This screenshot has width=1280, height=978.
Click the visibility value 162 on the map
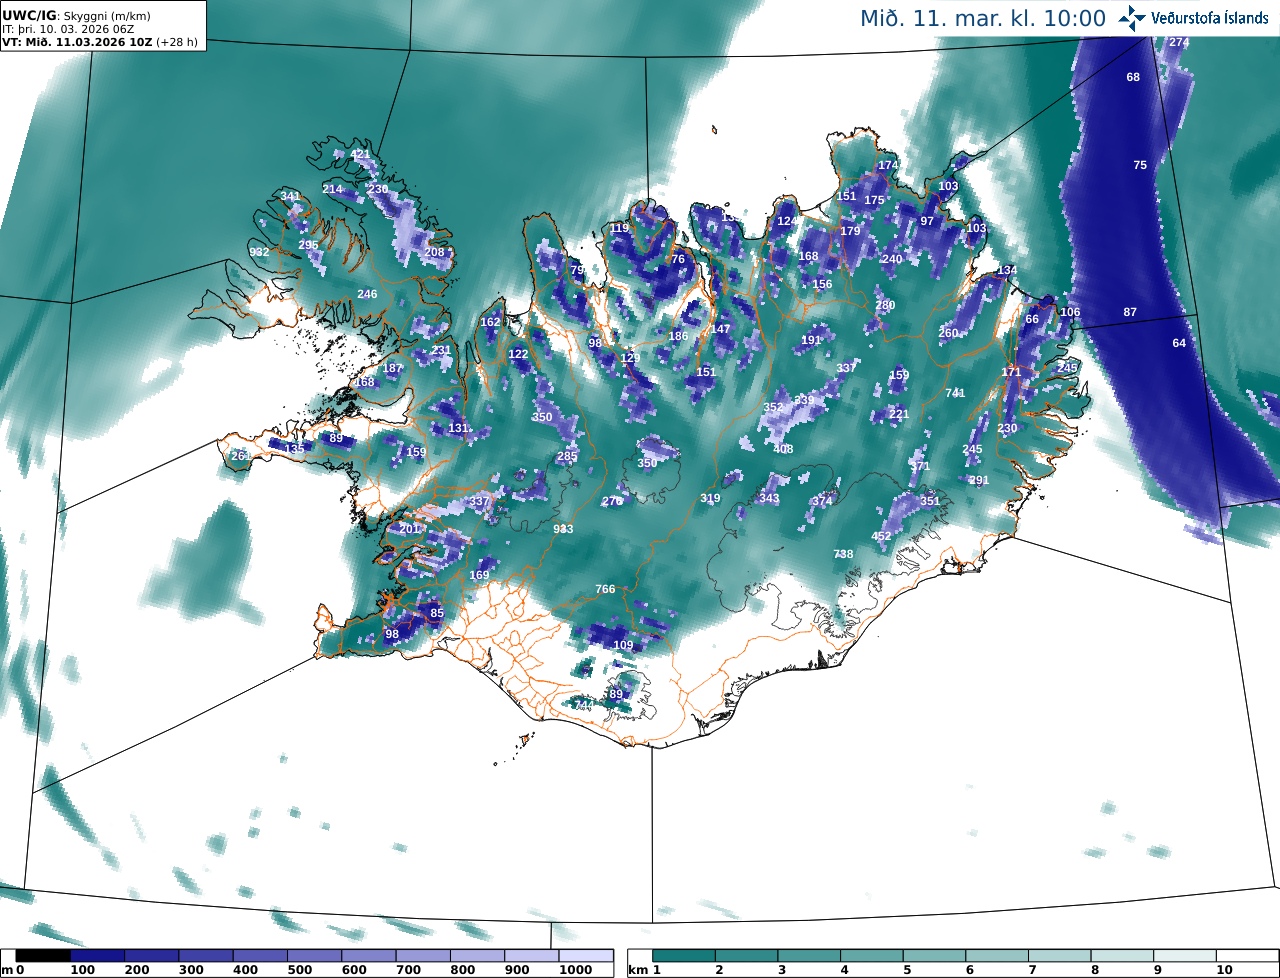click(x=490, y=322)
